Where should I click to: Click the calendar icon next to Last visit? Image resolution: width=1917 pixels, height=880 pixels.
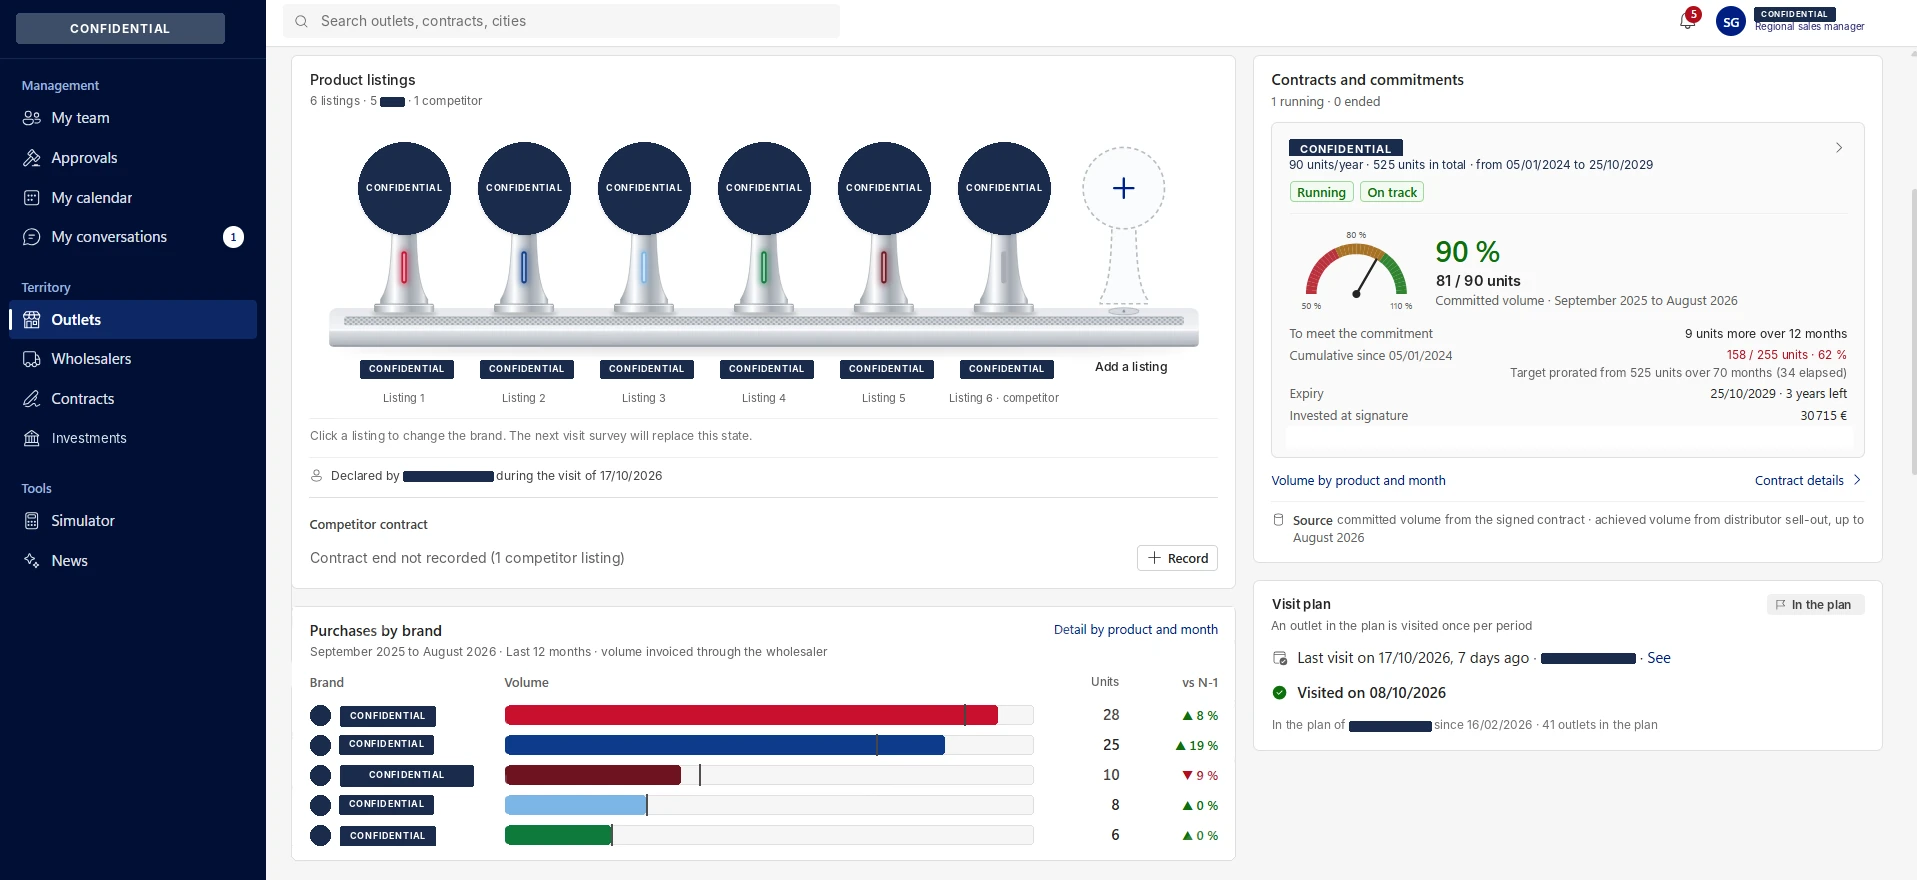(x=1280, y=658)
